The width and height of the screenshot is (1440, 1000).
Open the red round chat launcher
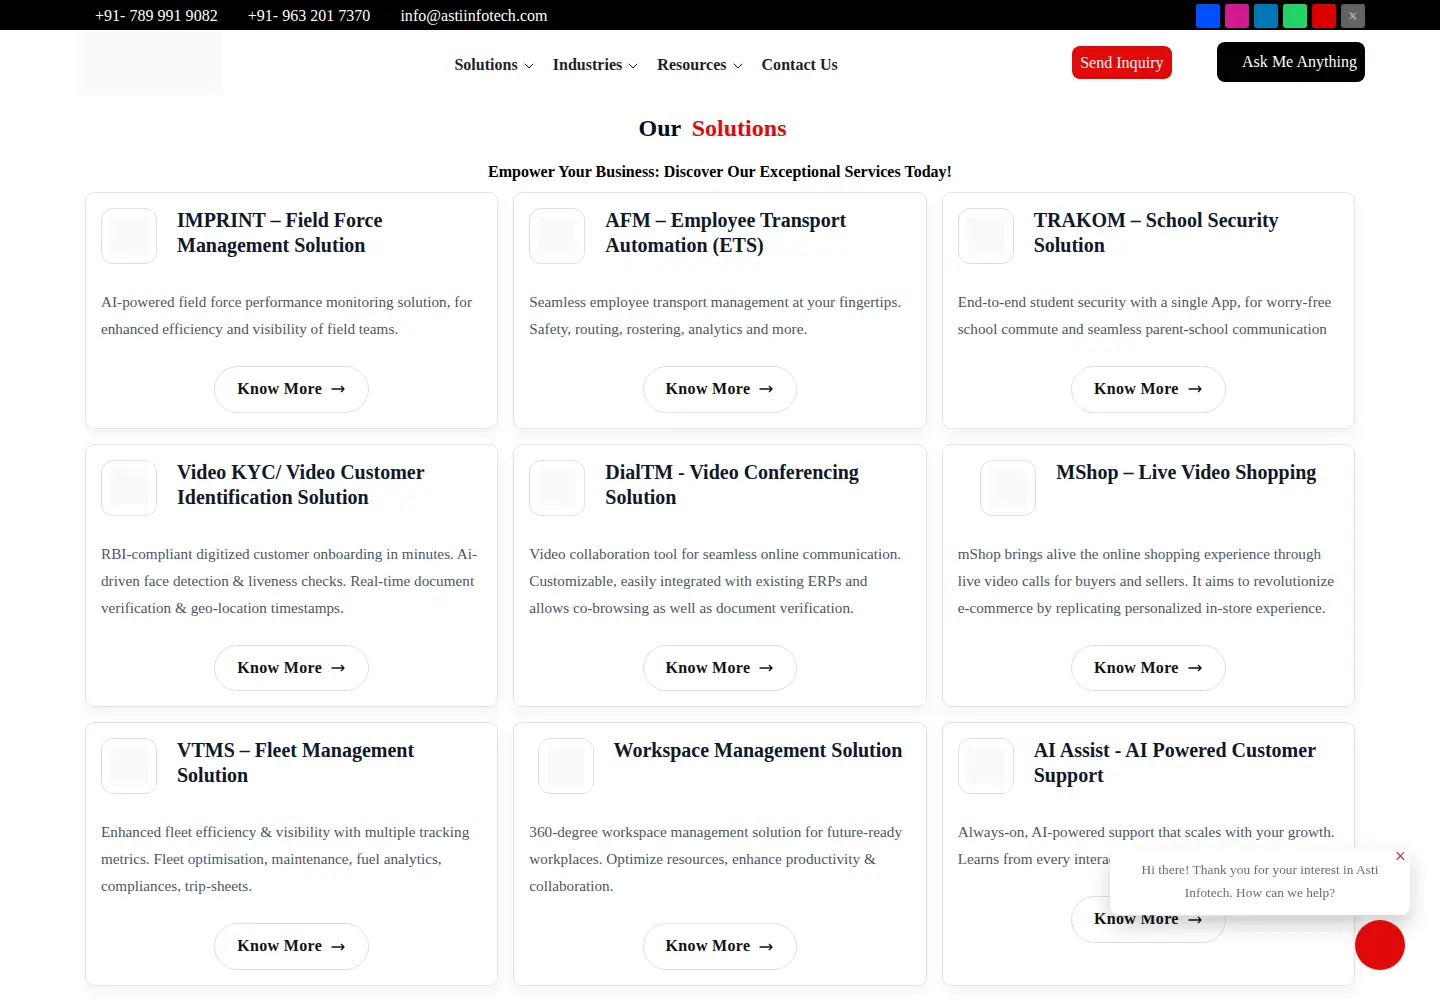[1380, 945]
